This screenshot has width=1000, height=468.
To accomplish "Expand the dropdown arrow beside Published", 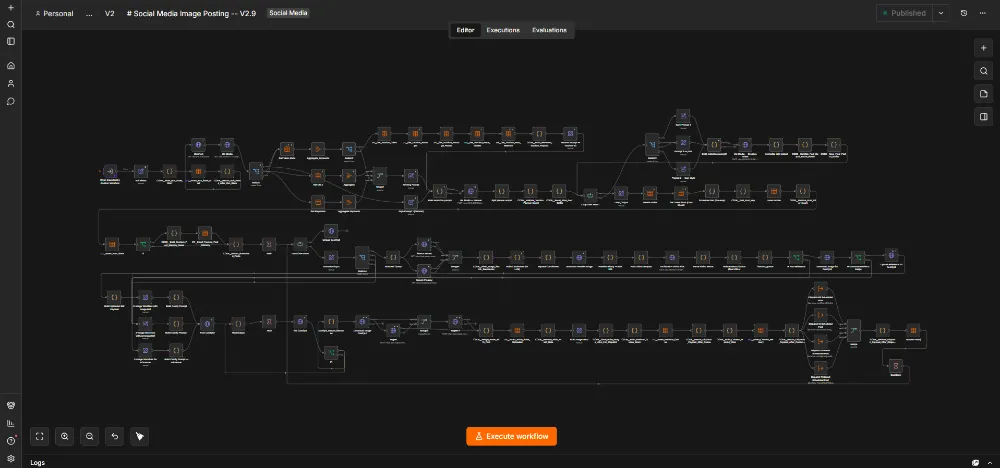I will tap(941, 13).
